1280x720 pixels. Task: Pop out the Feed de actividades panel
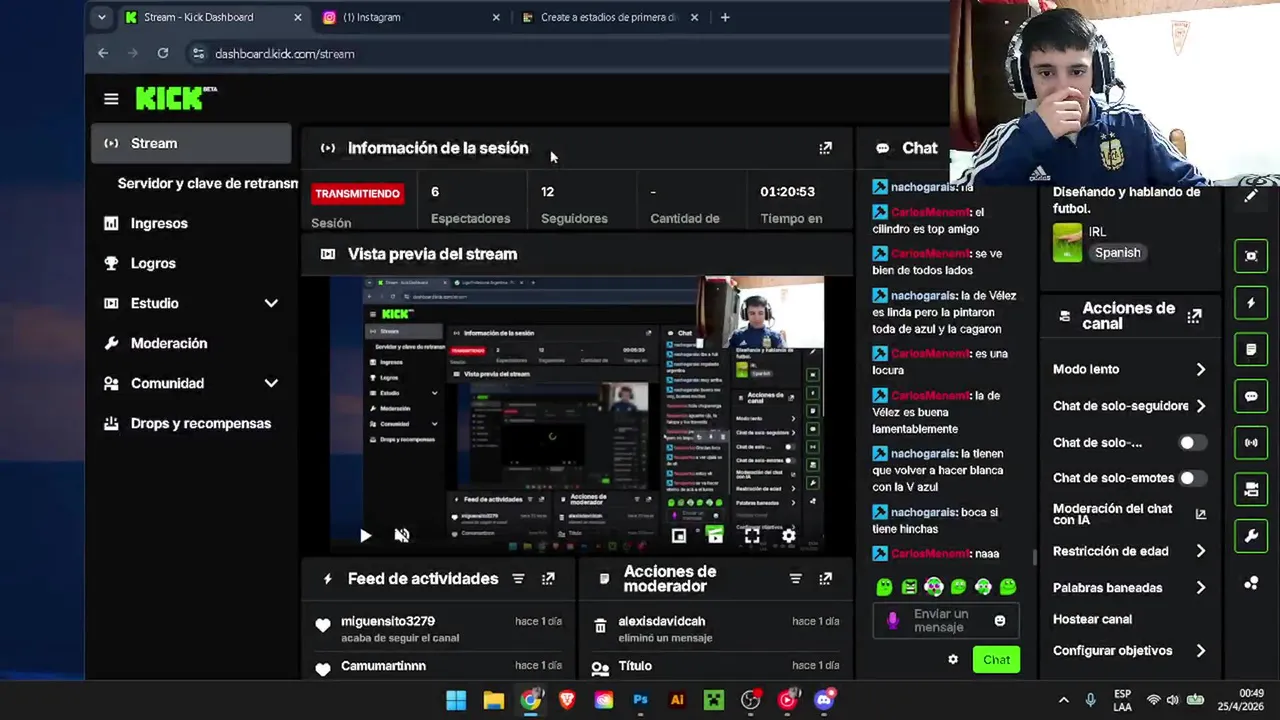coord(548,579)
